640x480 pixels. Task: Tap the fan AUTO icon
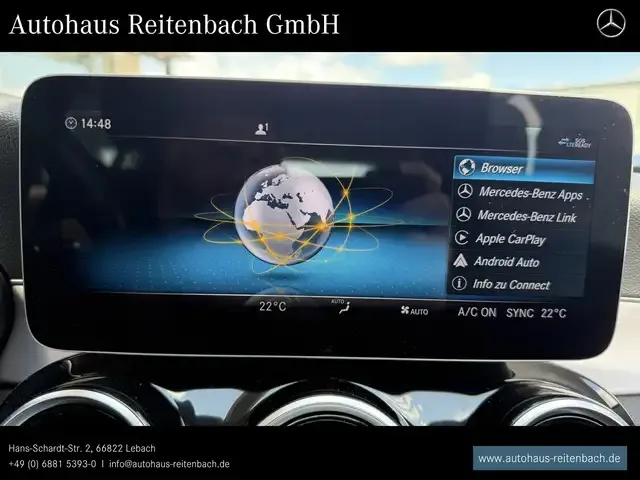(414, 311)
